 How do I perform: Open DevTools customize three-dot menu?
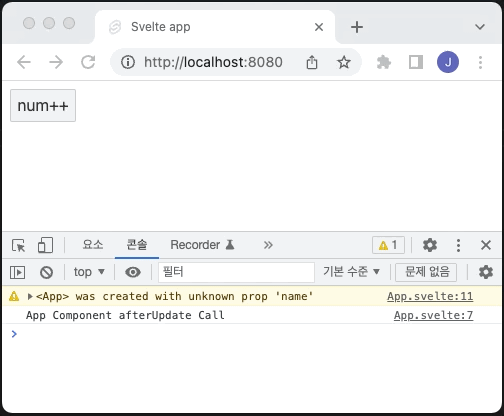pyautogui.click(x=458, y=245)
